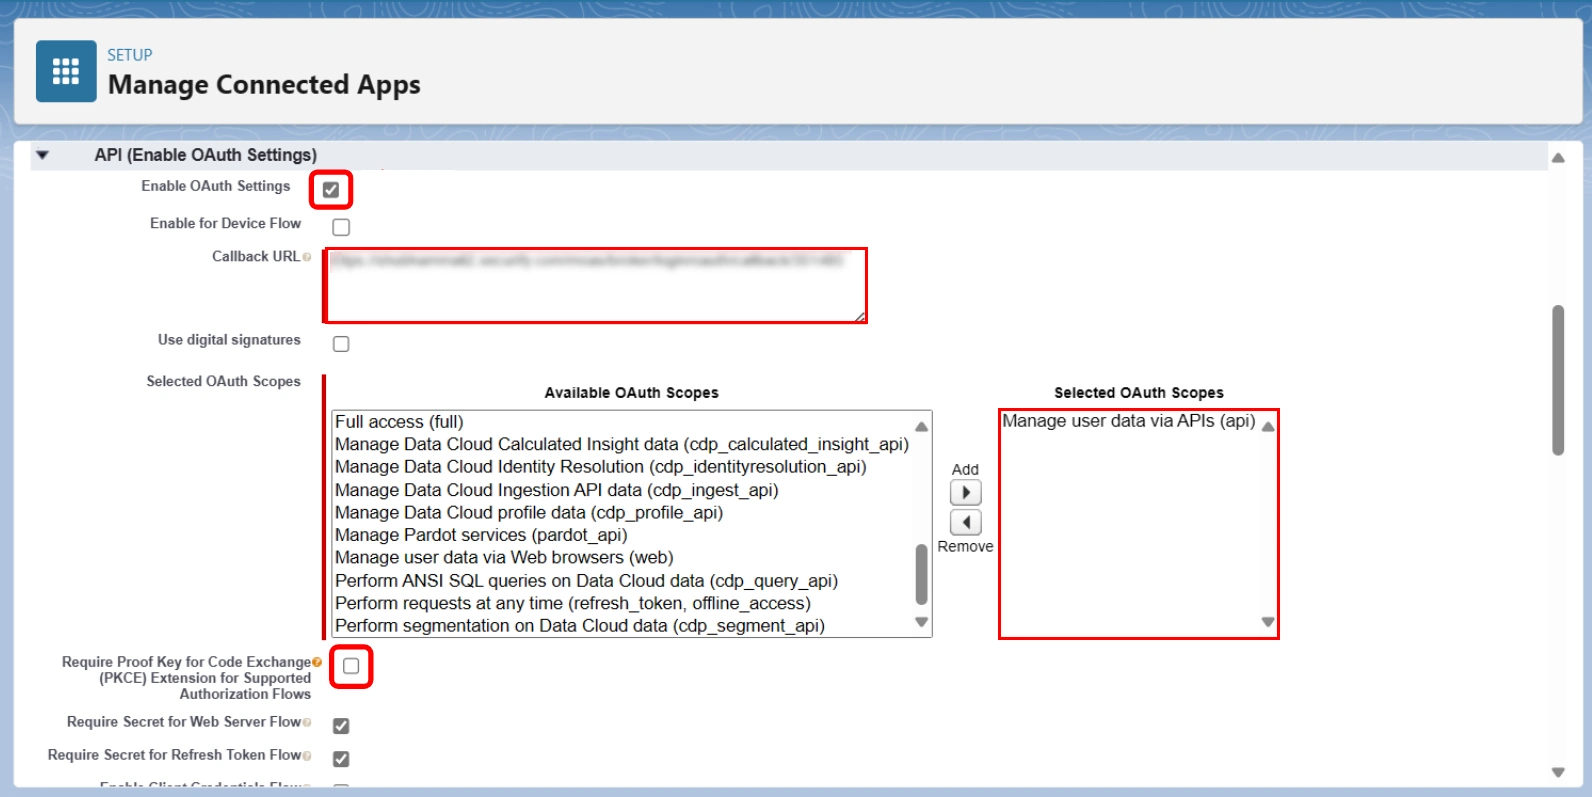This screenshot has width=1592, height=797.
Task: Click the Manage Connected Apps heading
Action: (264, 85)
